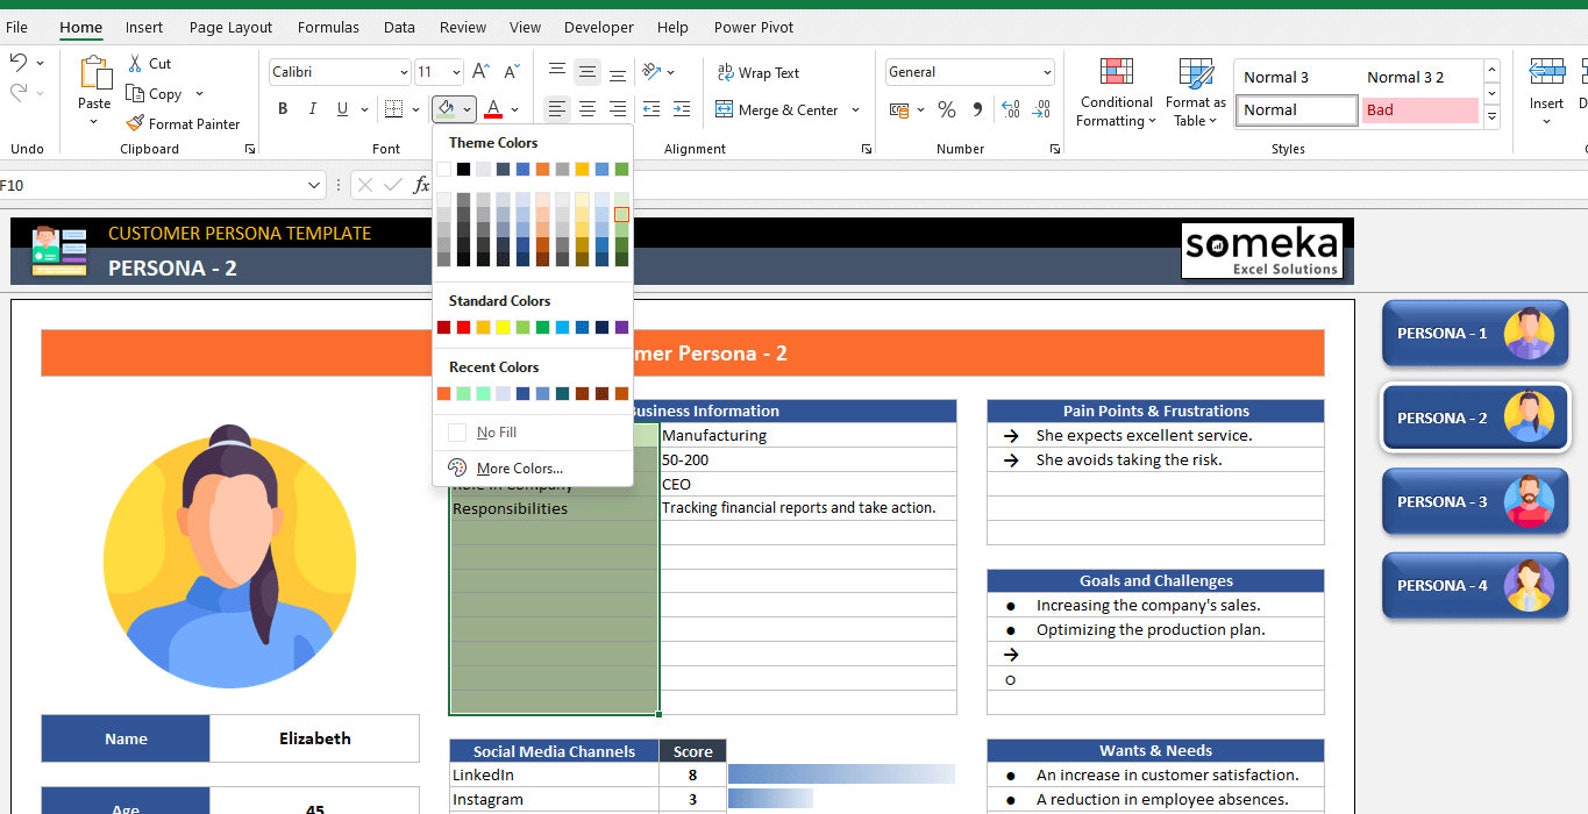Activate the Format Painter brush
This screenshot has width=1588, height=814.
135,123
